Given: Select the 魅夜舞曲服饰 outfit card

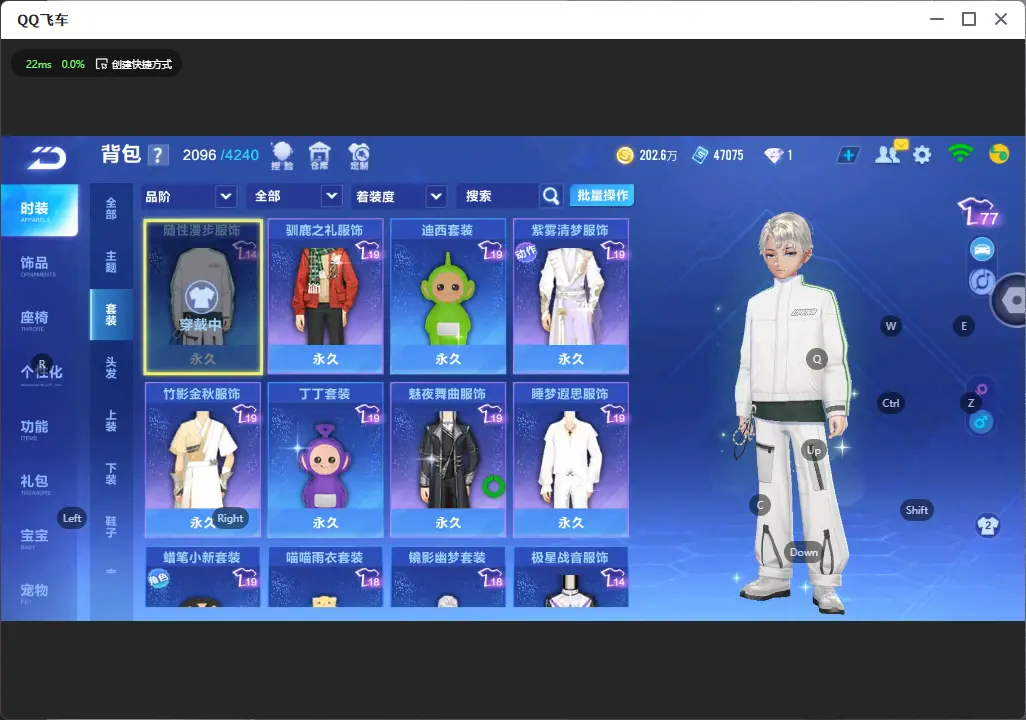Looking at the screenshot, I should click(x=448, y=459).
